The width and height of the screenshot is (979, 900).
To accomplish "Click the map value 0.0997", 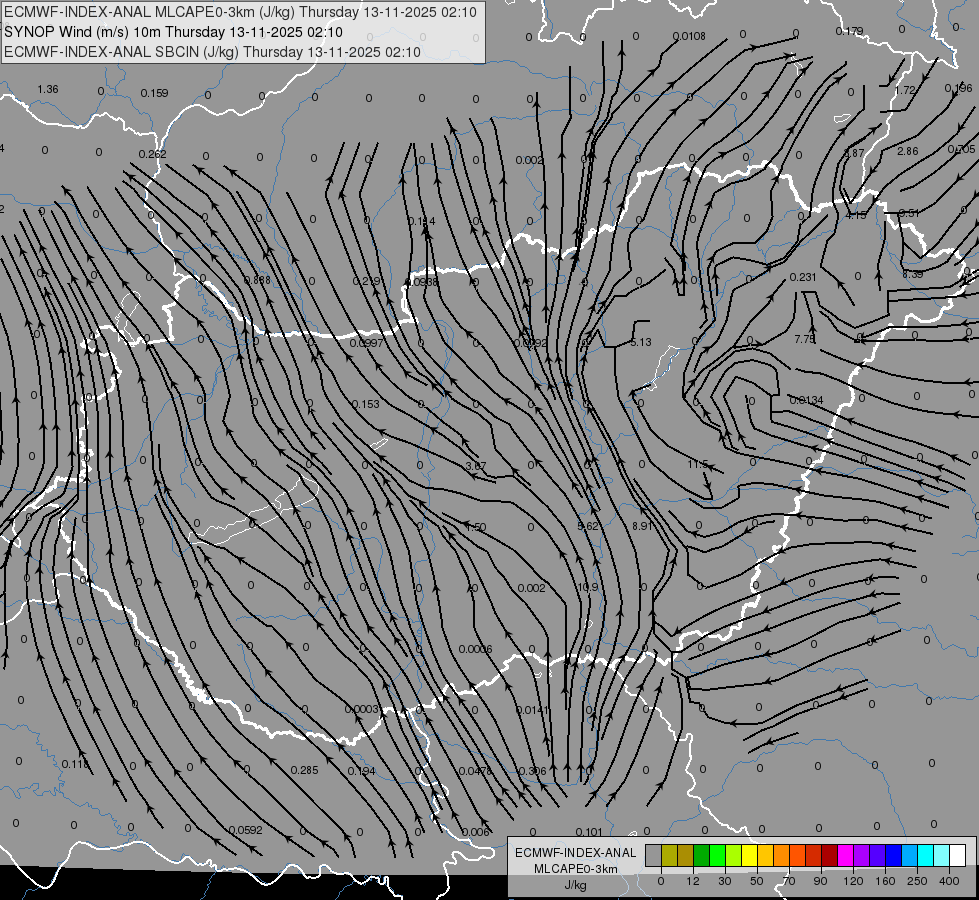I will (367, 344).
